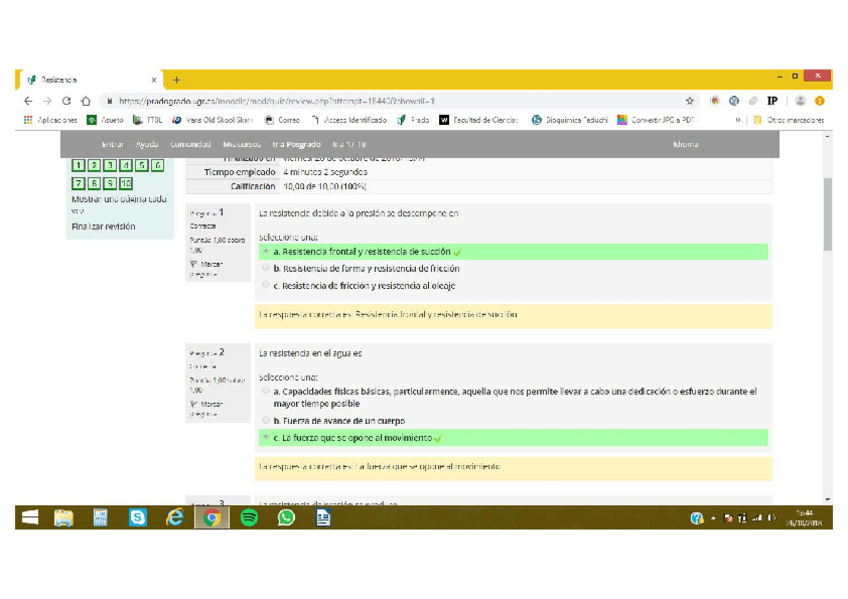
Task: Click the browser back arrow
Action: [x=28, y=101]
